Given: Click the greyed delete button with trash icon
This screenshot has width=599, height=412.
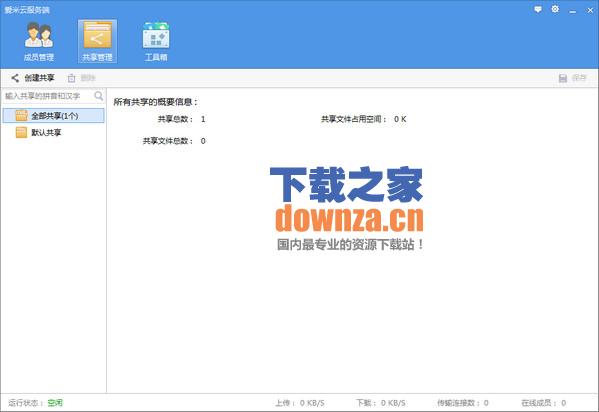Looking at the screenshot, I should (81, 78).
